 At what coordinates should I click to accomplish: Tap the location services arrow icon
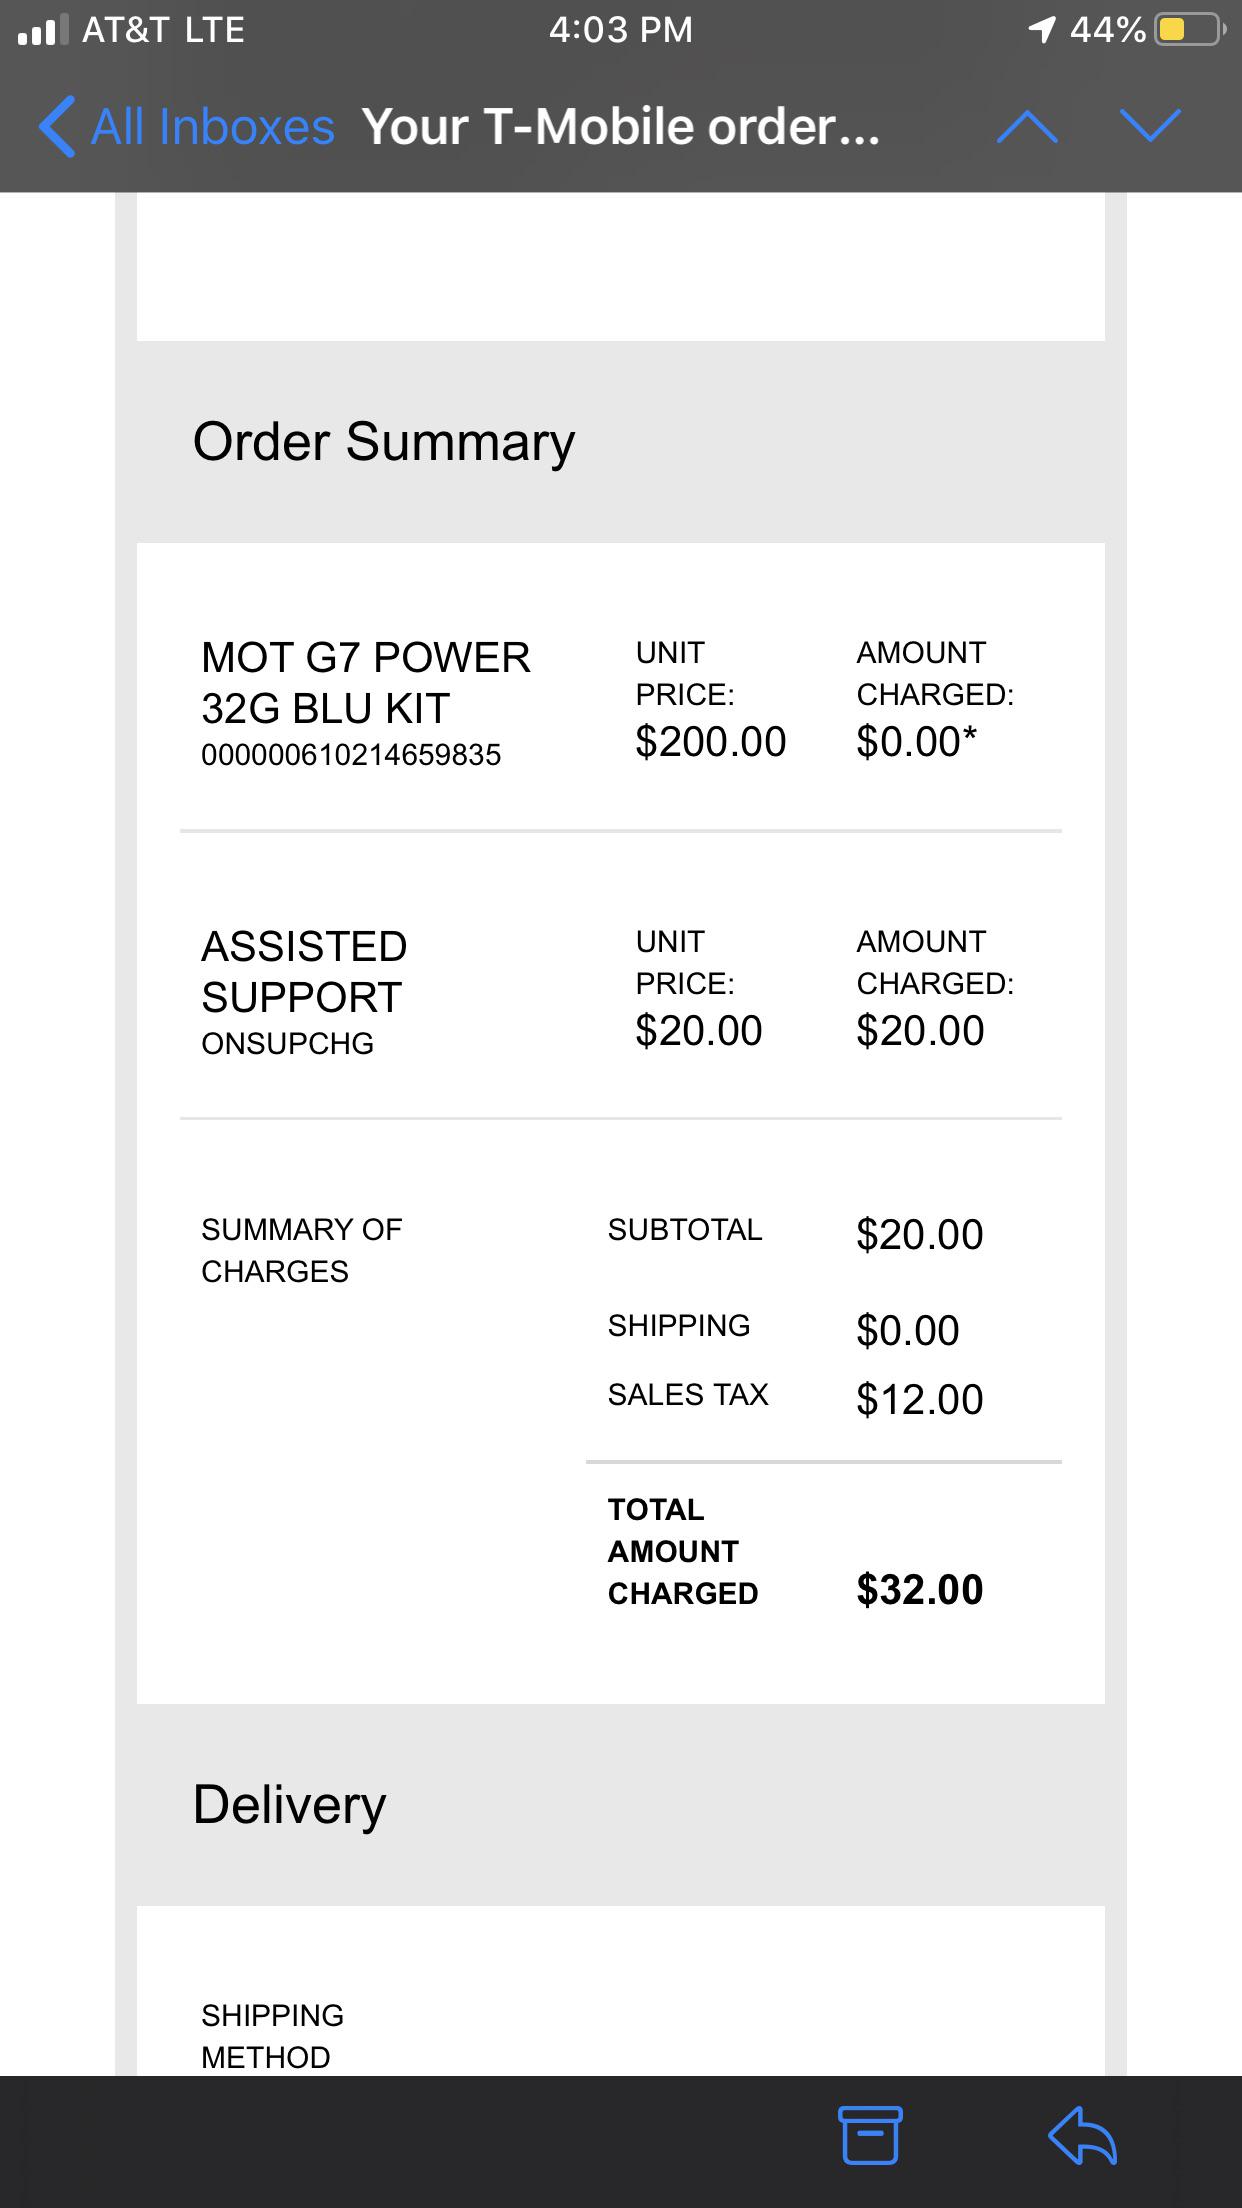[x=1040, y=28]
